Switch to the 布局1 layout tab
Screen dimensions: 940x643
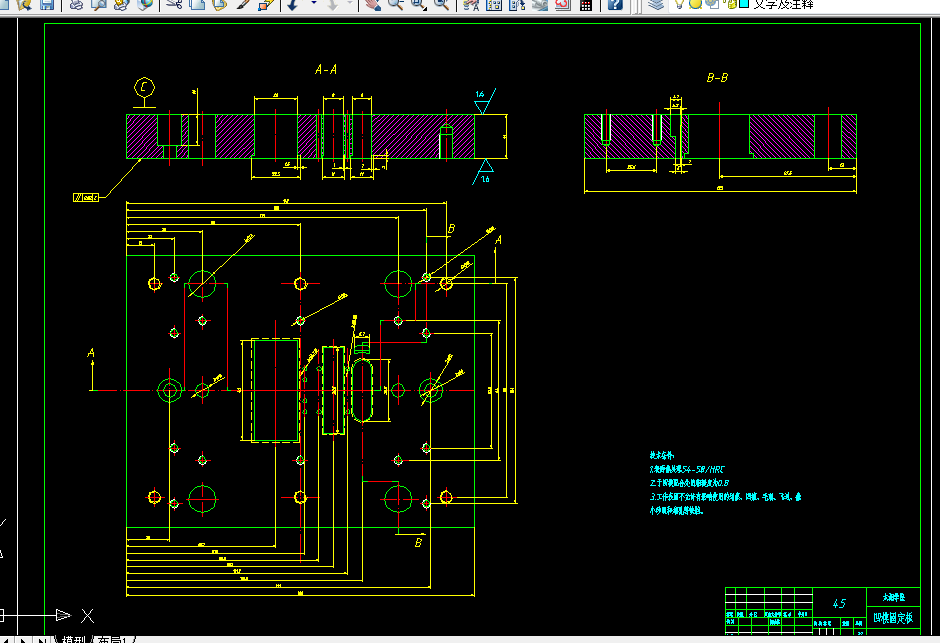coord(112,639)
